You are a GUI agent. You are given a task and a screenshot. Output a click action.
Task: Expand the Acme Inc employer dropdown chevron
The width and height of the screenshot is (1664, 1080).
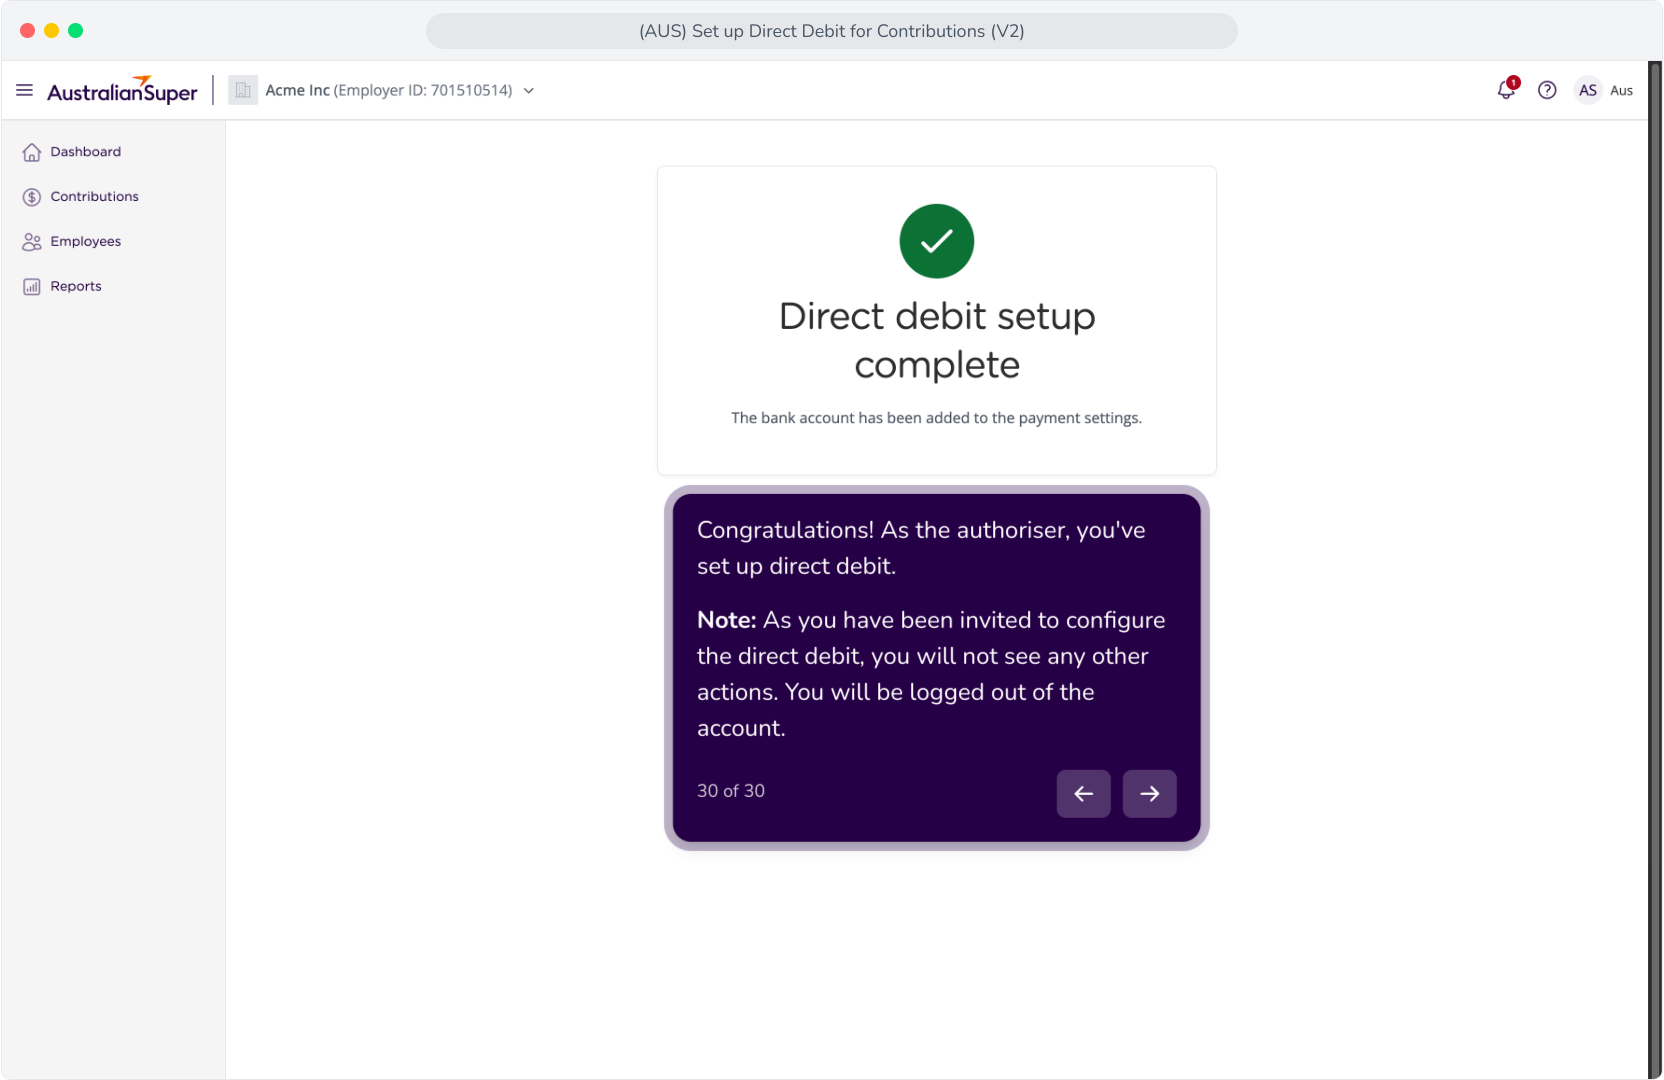coord(529,91)
